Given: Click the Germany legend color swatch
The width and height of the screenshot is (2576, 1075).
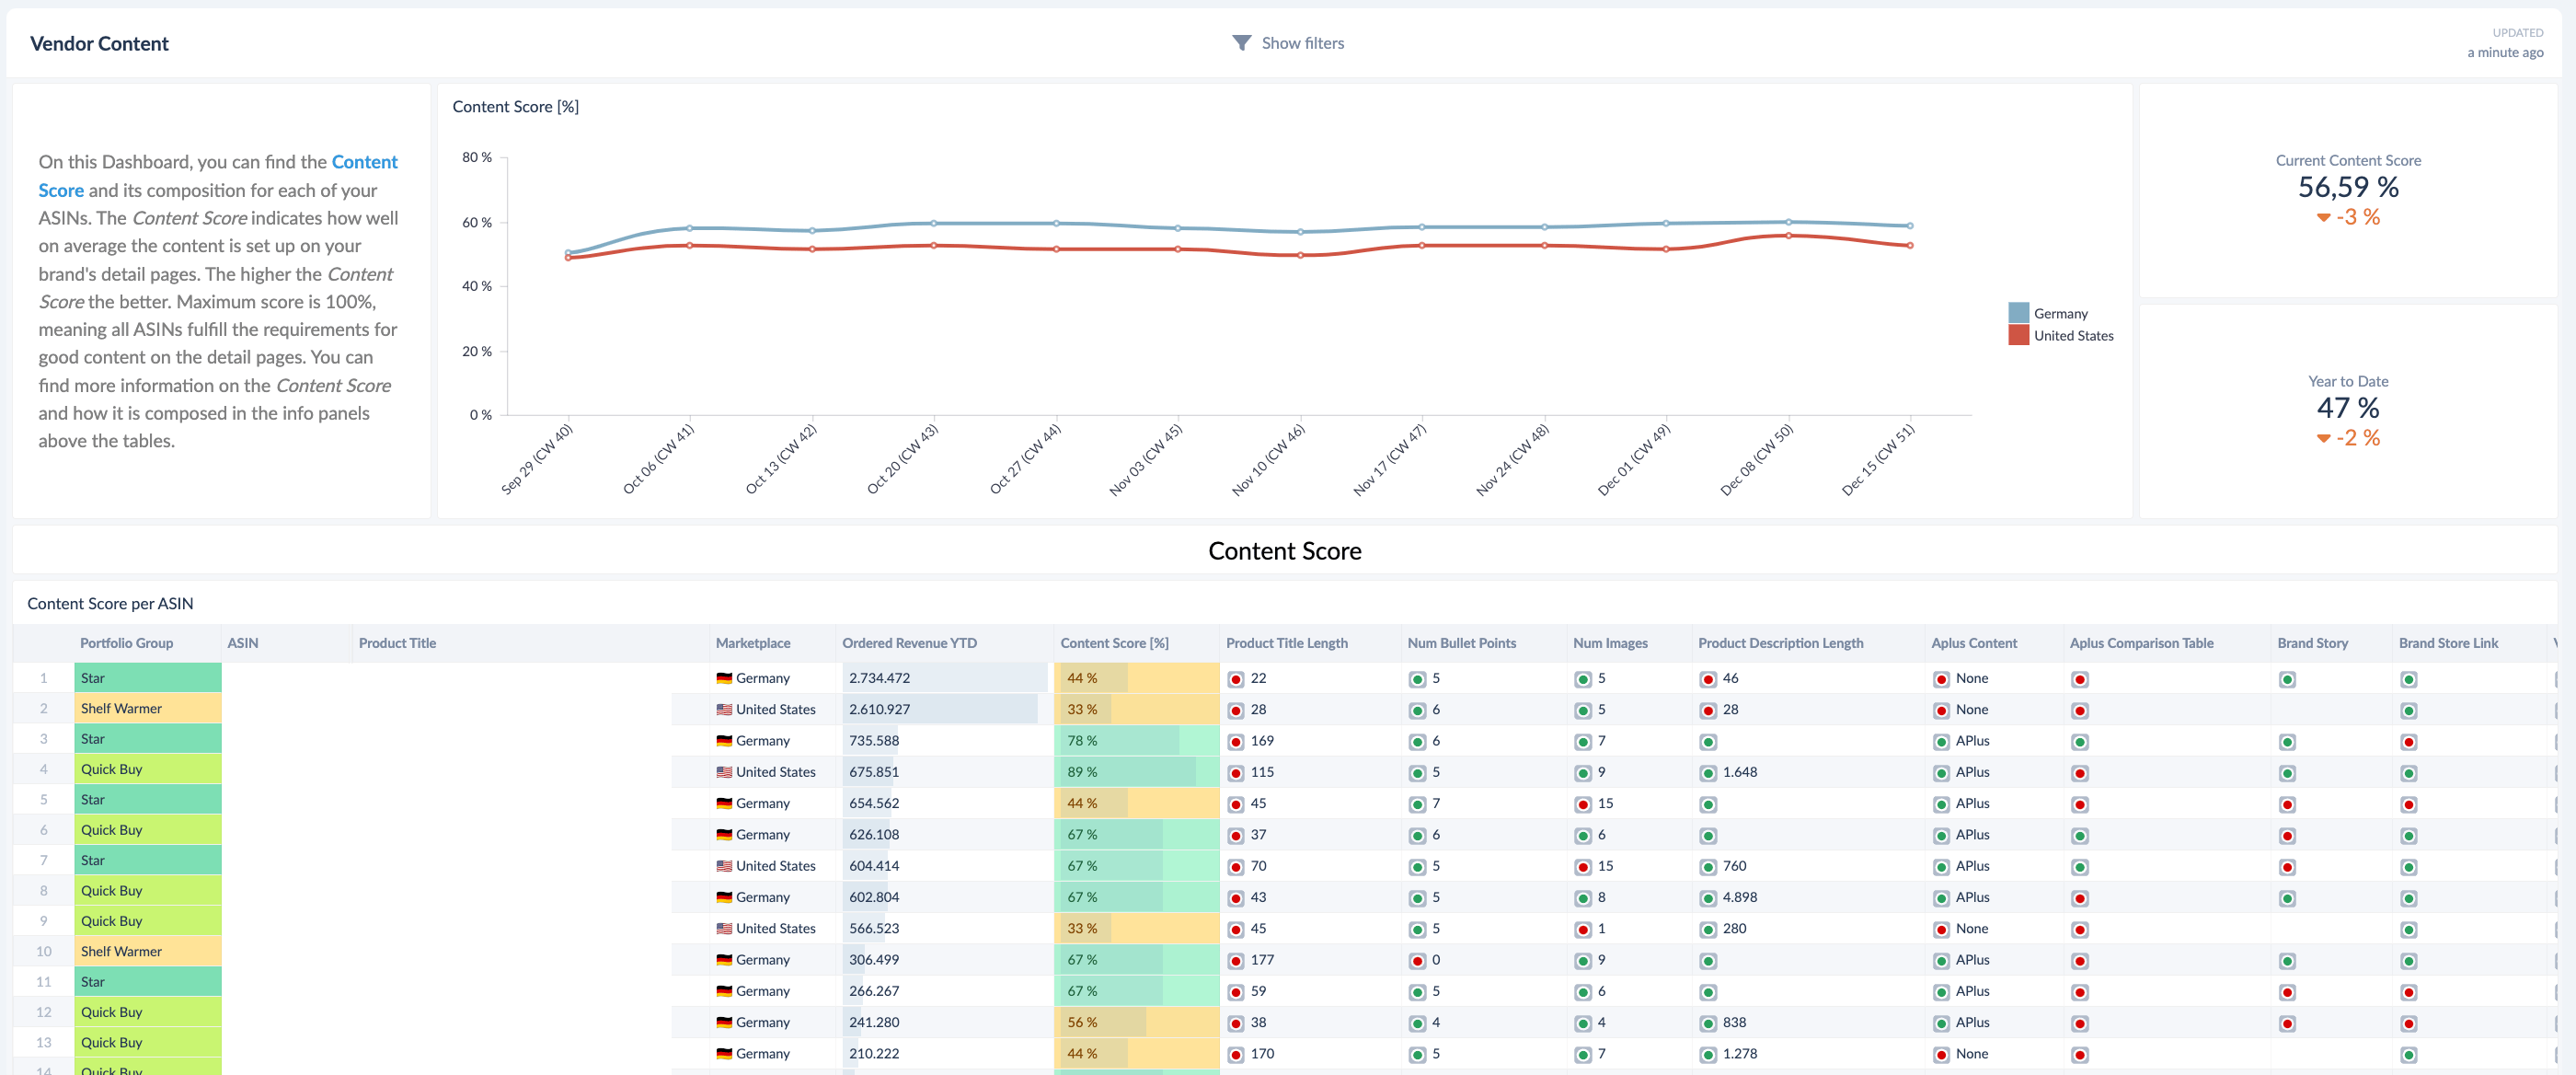Looking at the screenshot, I should click(x=2018, y=313).
